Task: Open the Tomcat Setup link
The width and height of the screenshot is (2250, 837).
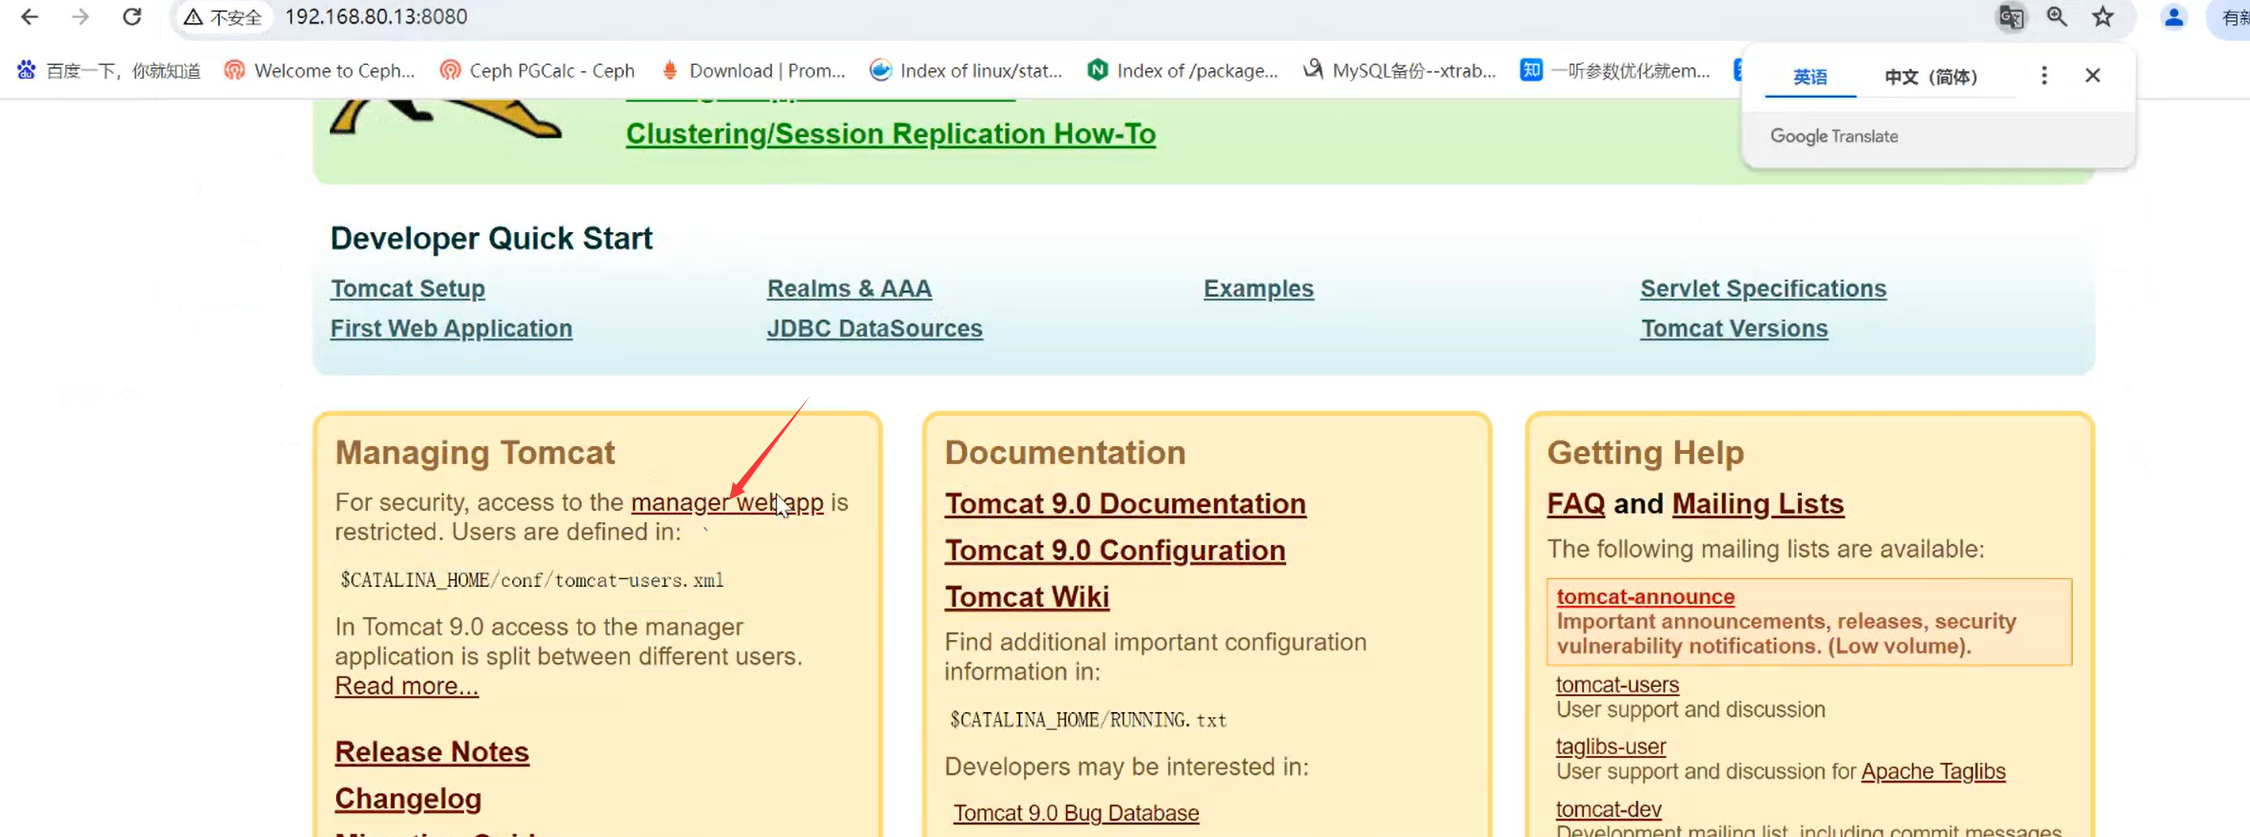Action: [408, 288]
